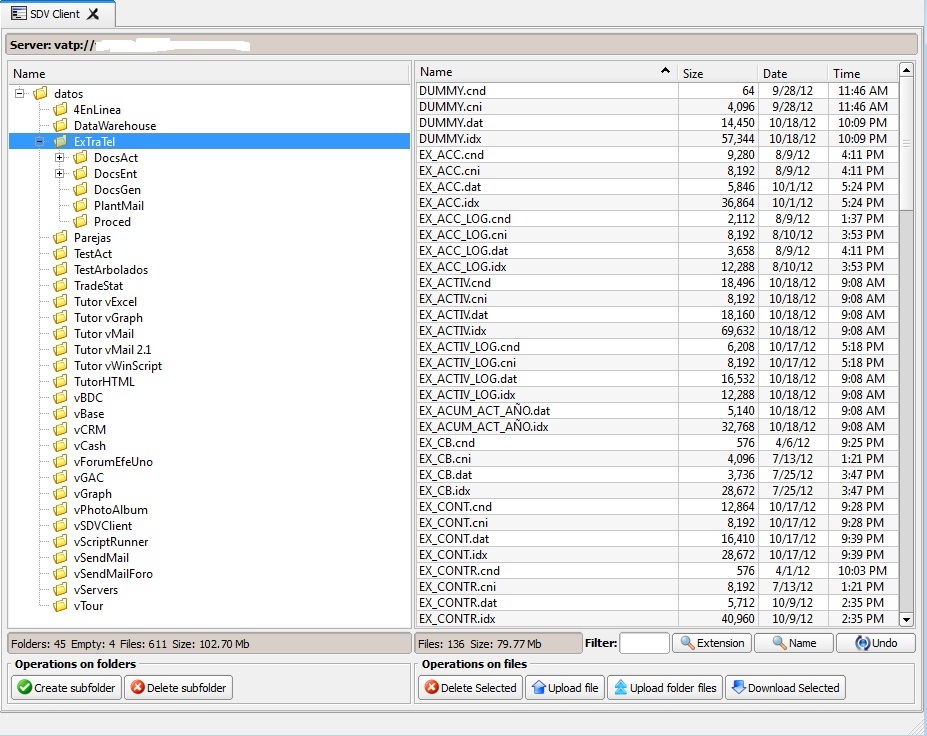The image size is (927, 736).
Task: Click the Download Selected button
Action: [785, 688]
